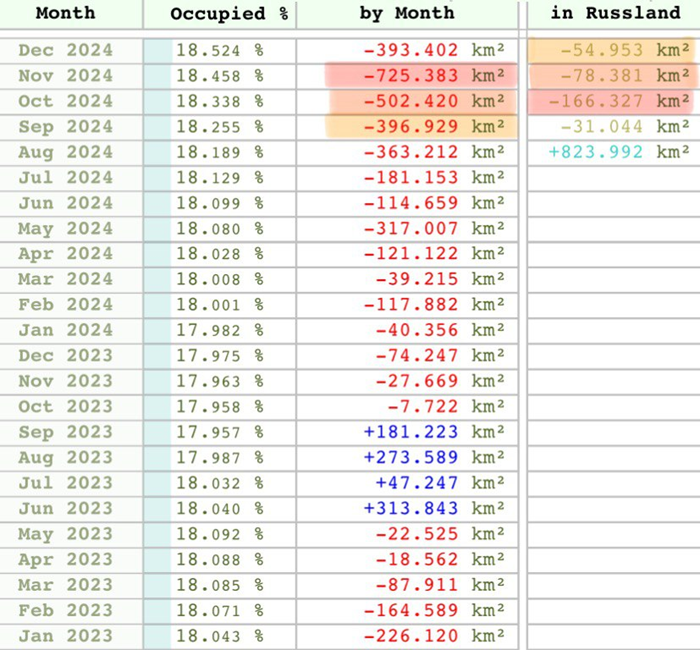
Task: Click the Month column header
Action: click(65, 14)
